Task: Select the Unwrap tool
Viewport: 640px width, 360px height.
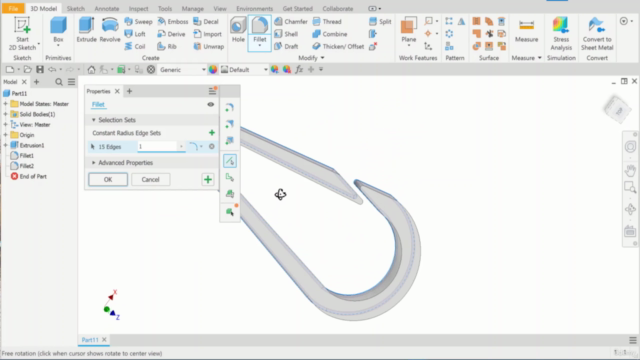Action: 209,47
